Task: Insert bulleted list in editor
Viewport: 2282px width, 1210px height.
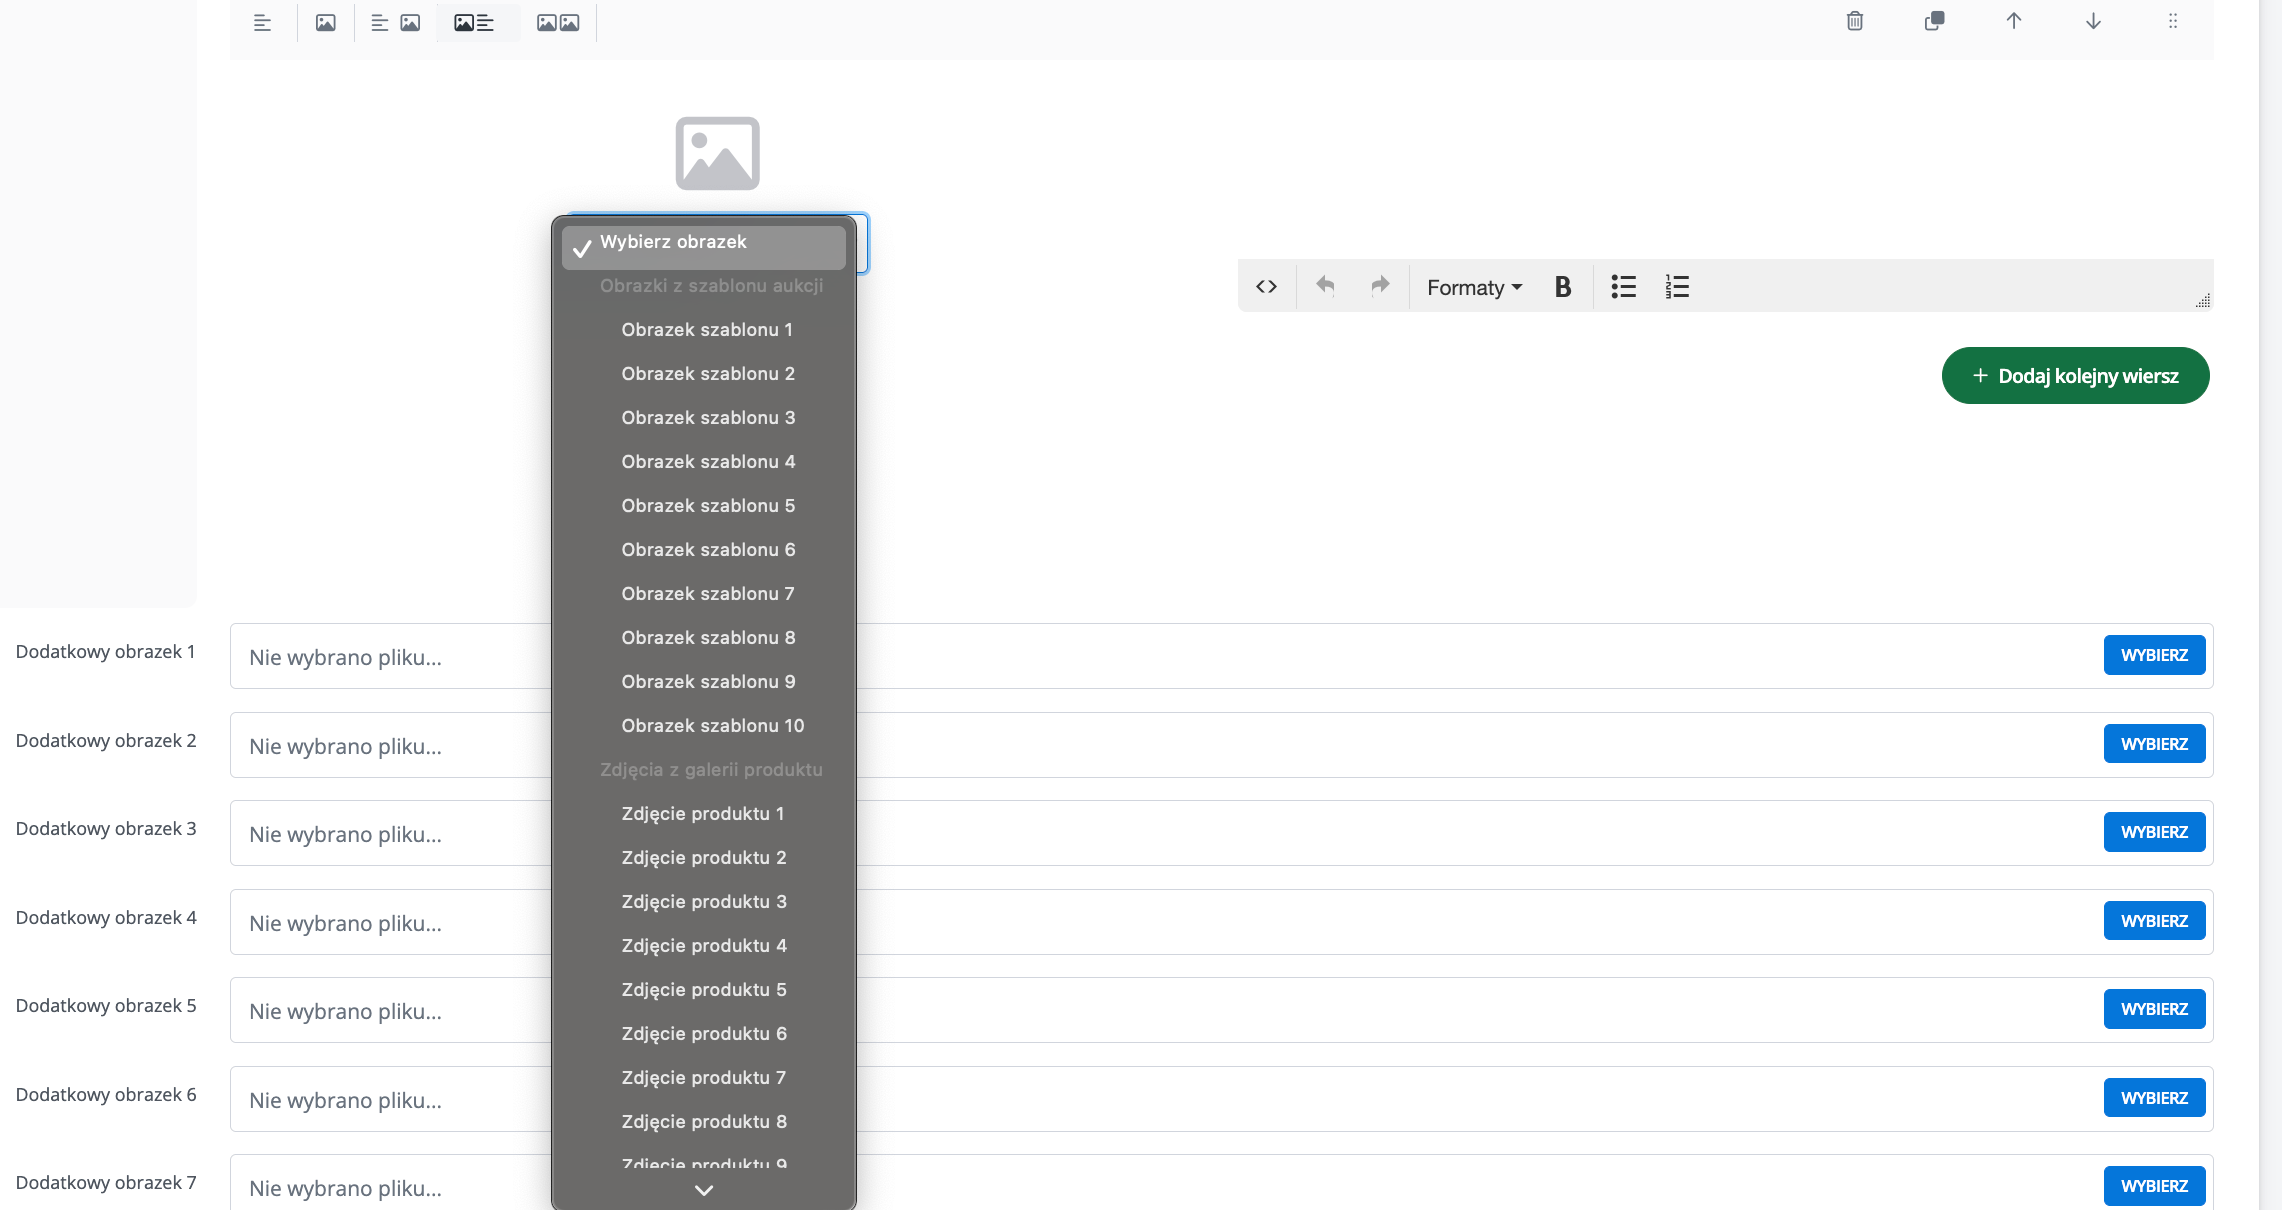Action: point(1623,287)
